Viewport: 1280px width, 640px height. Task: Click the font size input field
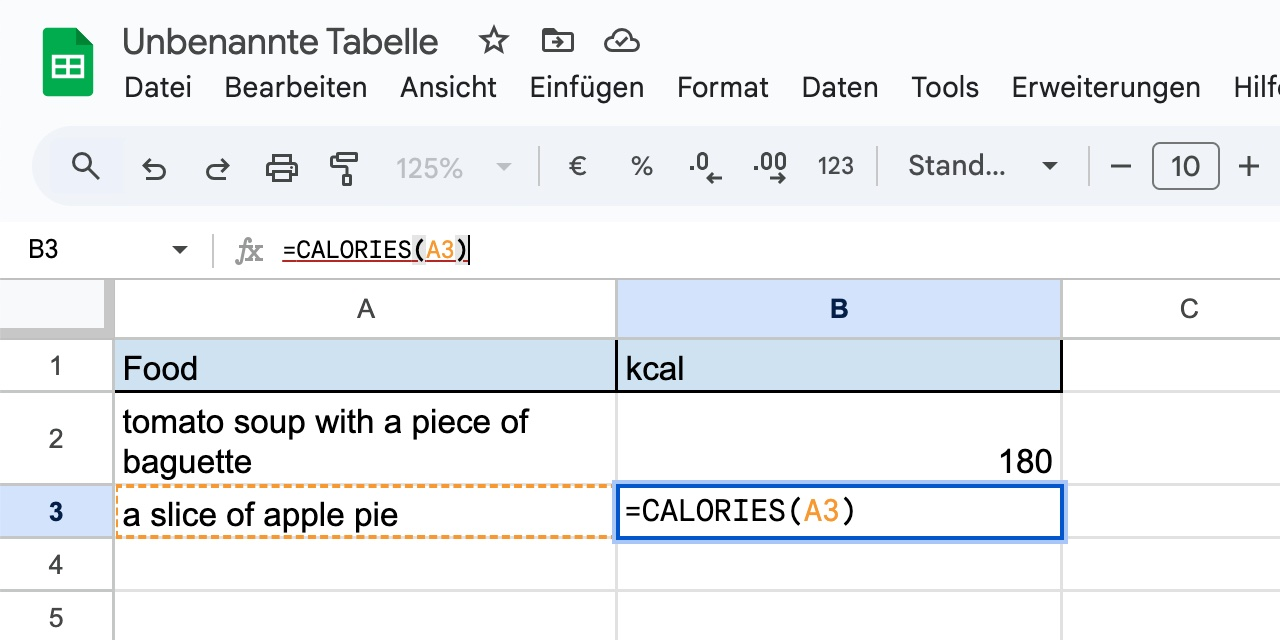1185,166
